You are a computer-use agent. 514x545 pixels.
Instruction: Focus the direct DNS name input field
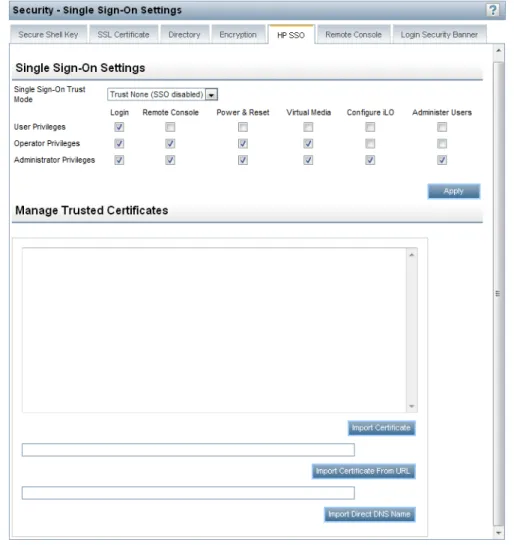pos(188,493)
